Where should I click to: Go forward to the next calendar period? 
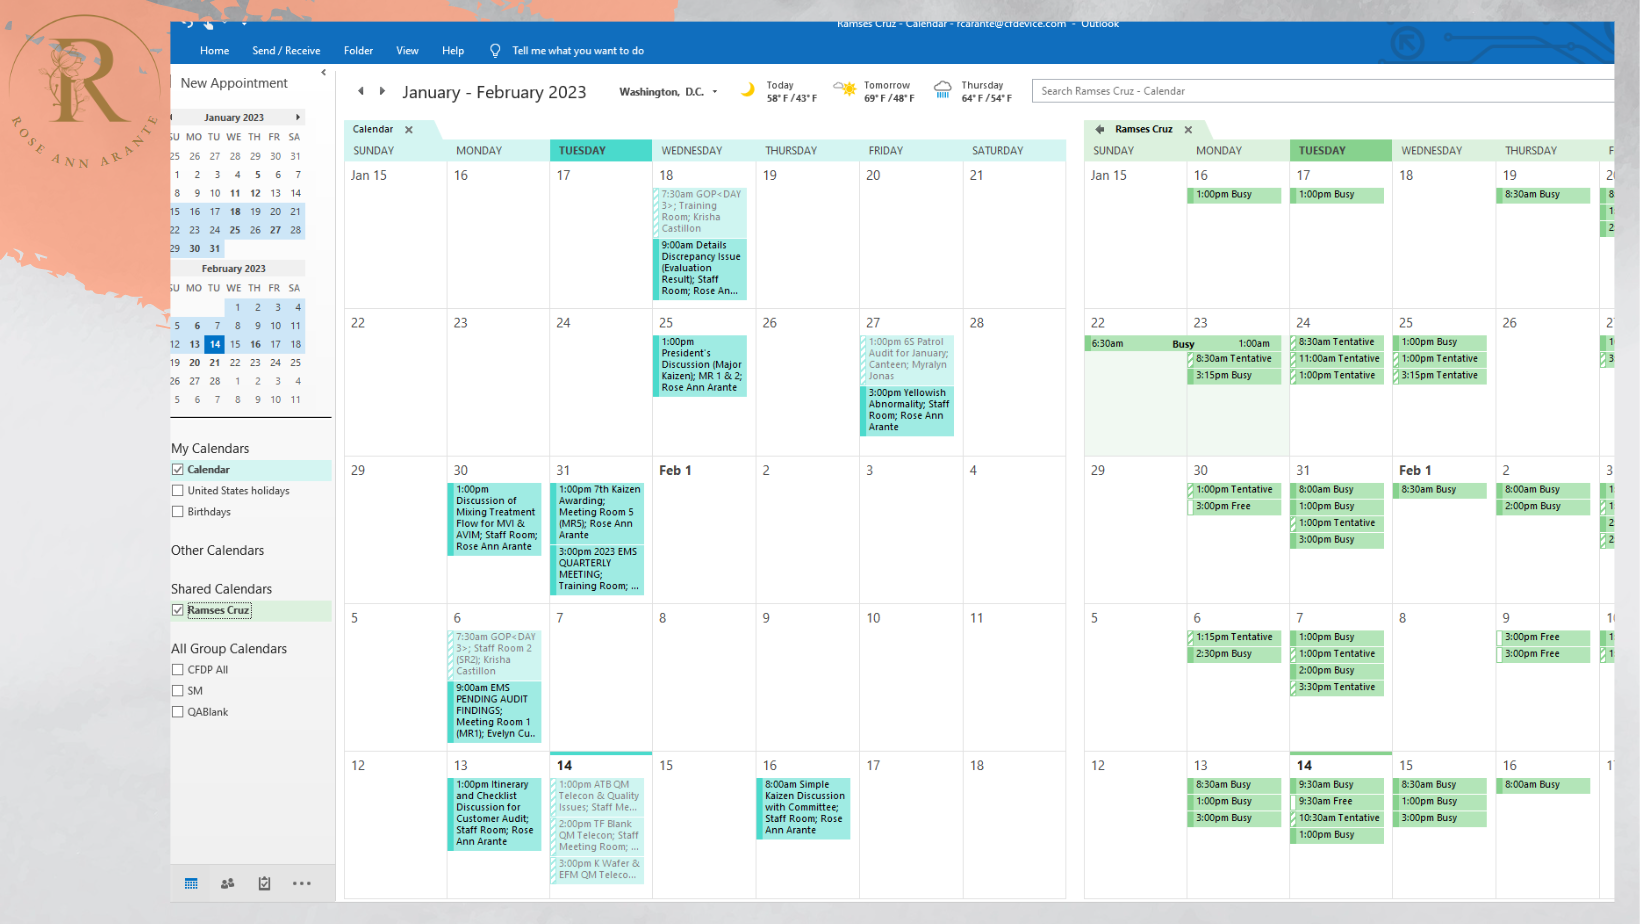point(382,91)
